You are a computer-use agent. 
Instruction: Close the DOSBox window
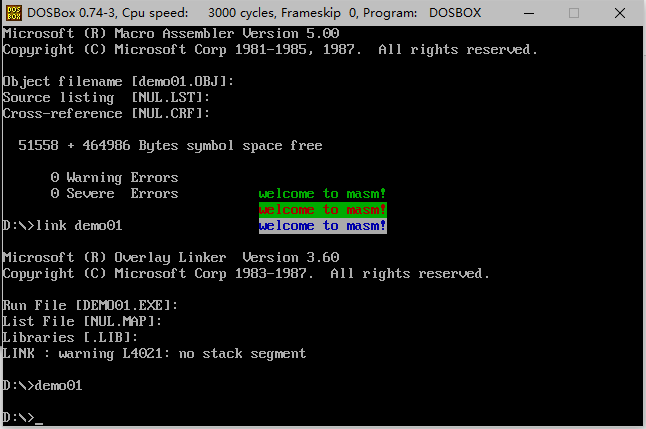(620, 13)
